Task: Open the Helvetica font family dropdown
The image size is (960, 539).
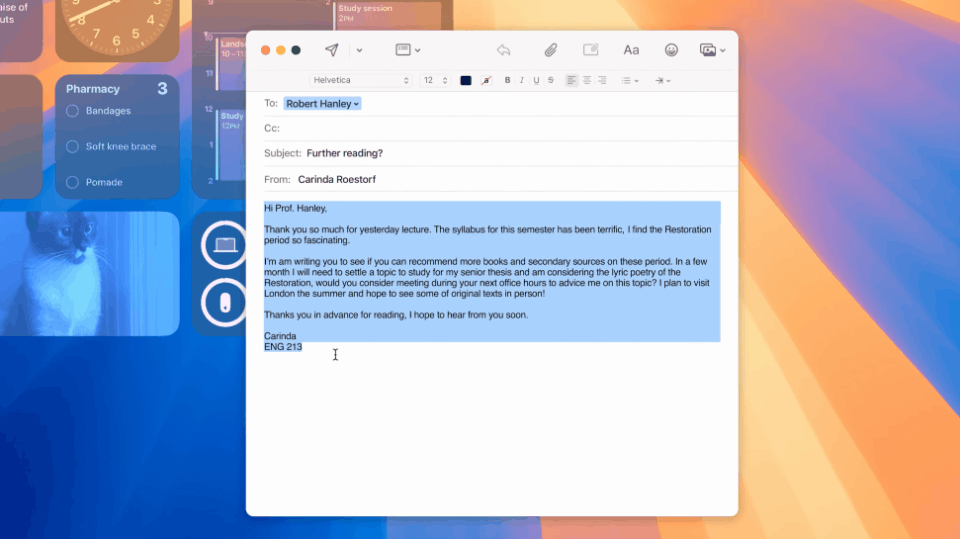Action: [360, 80]
